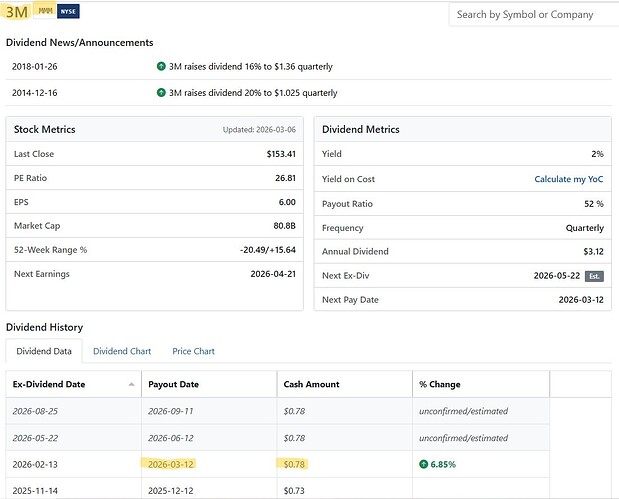Focus the Search by Symbol or Company field
Screen dimensions: 619x499
[534, 15]
